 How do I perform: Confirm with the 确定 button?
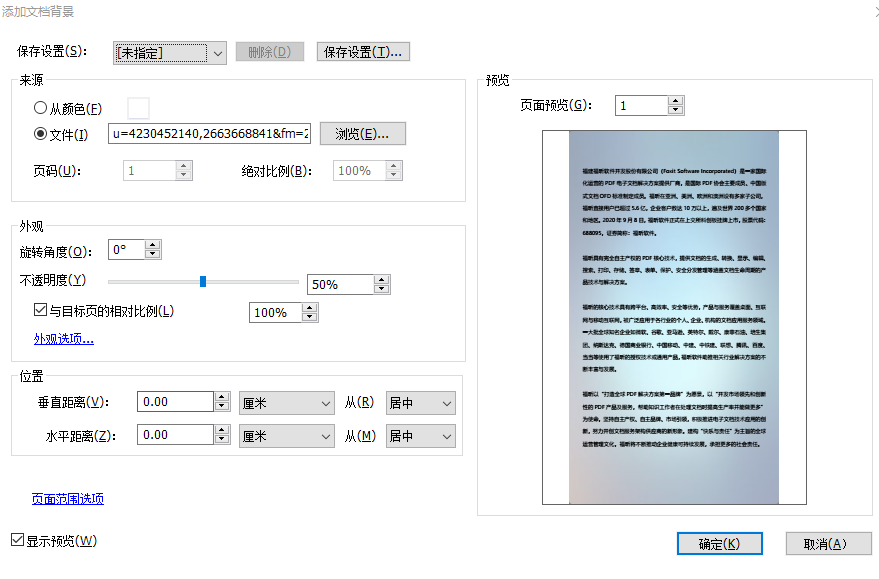click(x=719, y=543)
